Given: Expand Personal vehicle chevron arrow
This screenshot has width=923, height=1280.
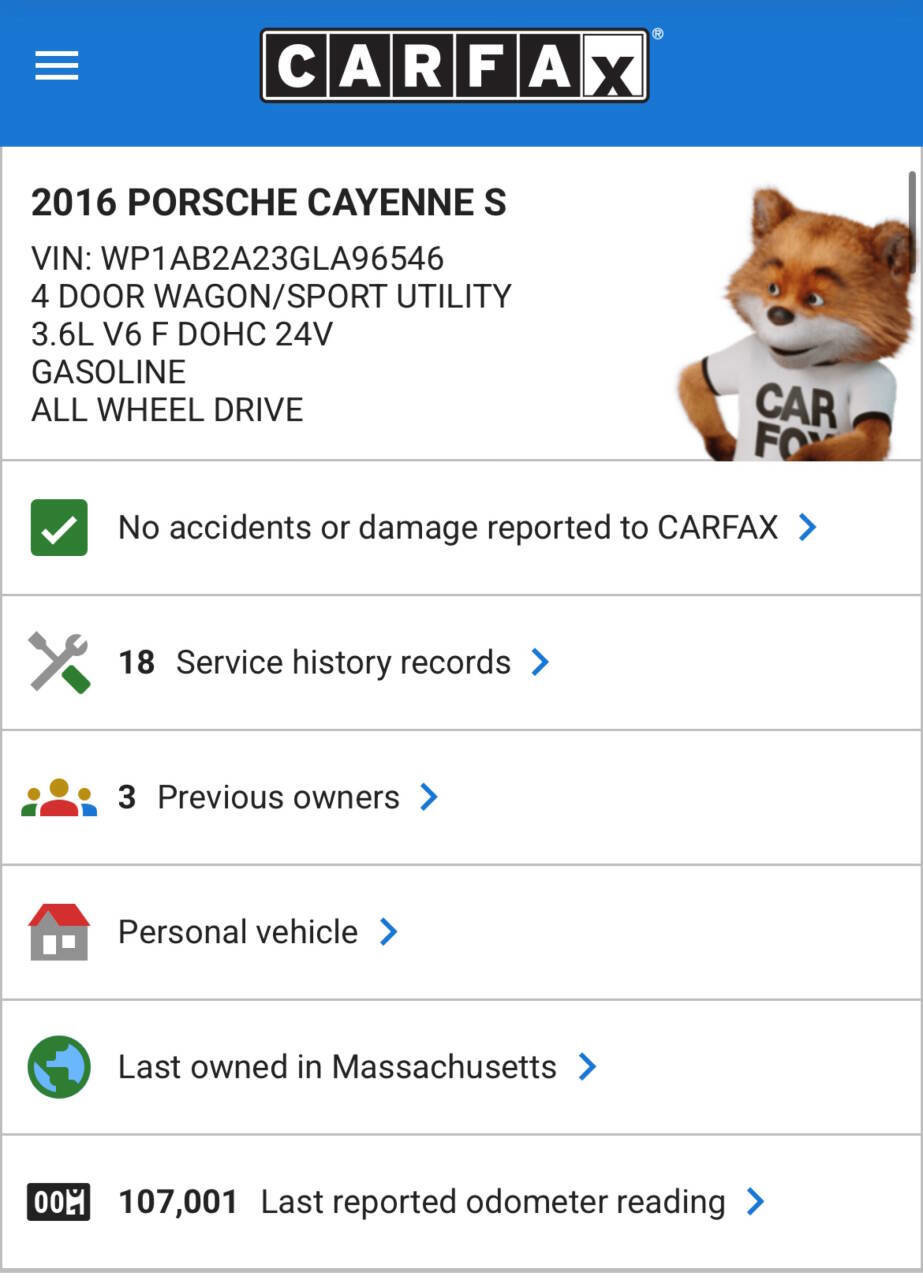Looking at the screenshot, I should tap(388, 932).
